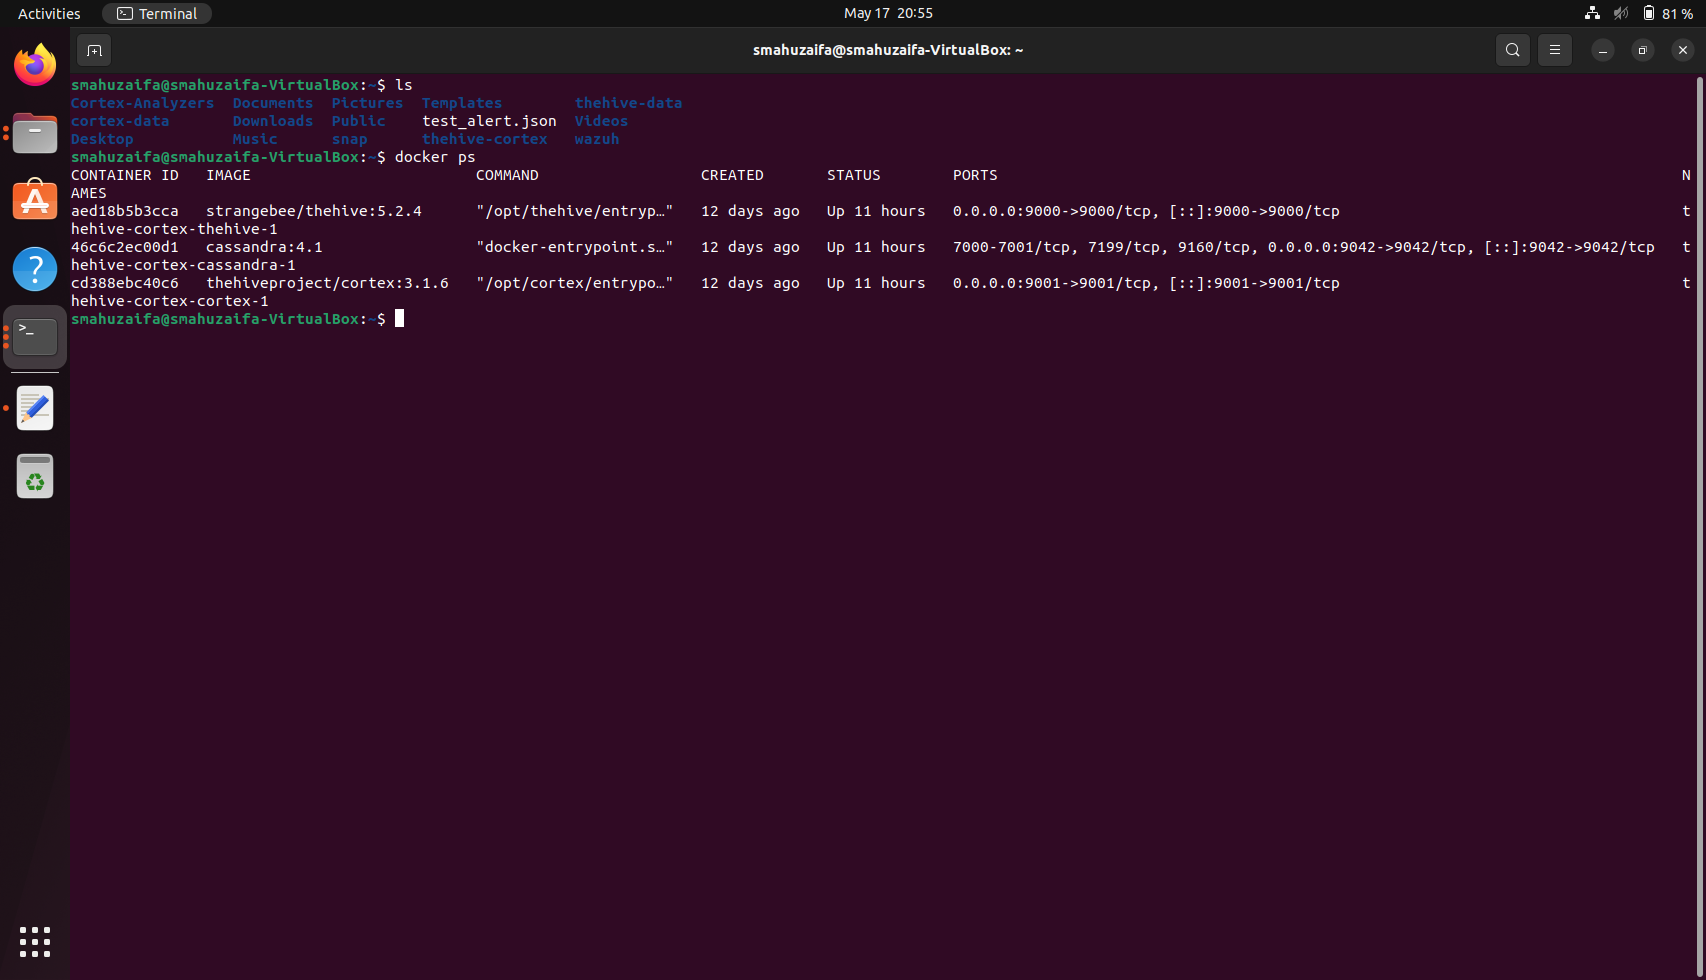Screen dimensions: 1706x980
Task: Click the 81 % battery text
Action: [x=1677, y=14]
